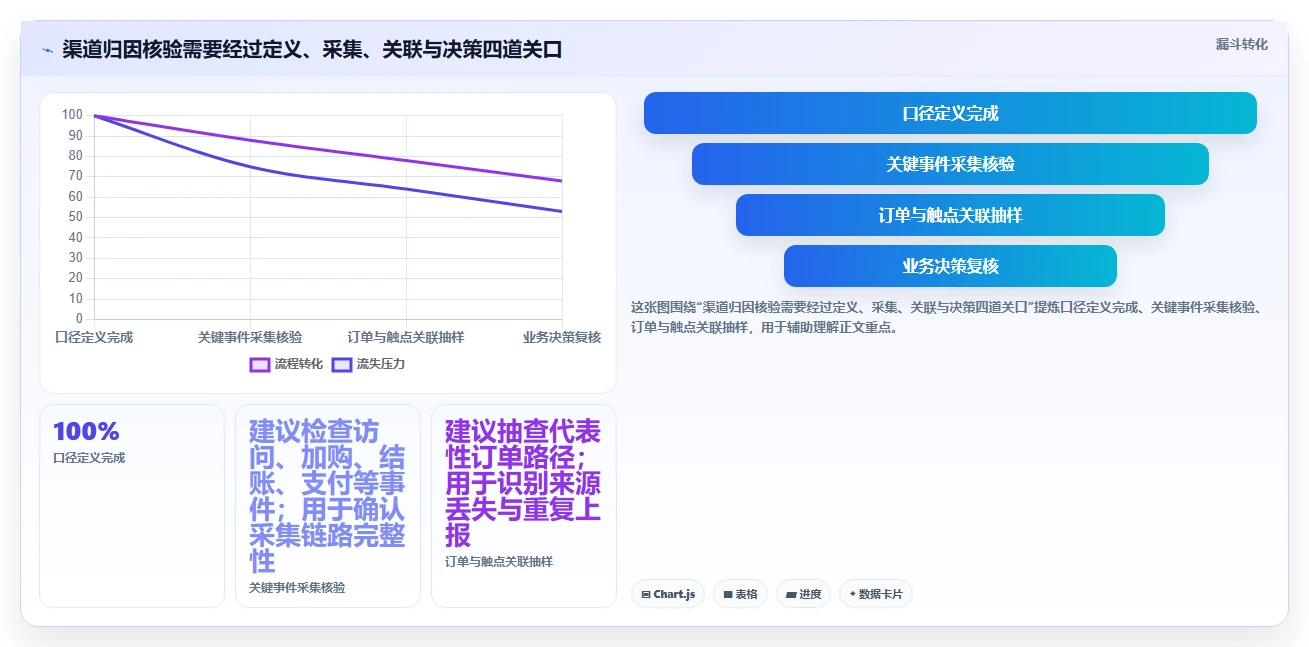Click the x-axis label 订单与触点关联抽样
Screen dimensions: 1309x647
(x=406, y=337)
